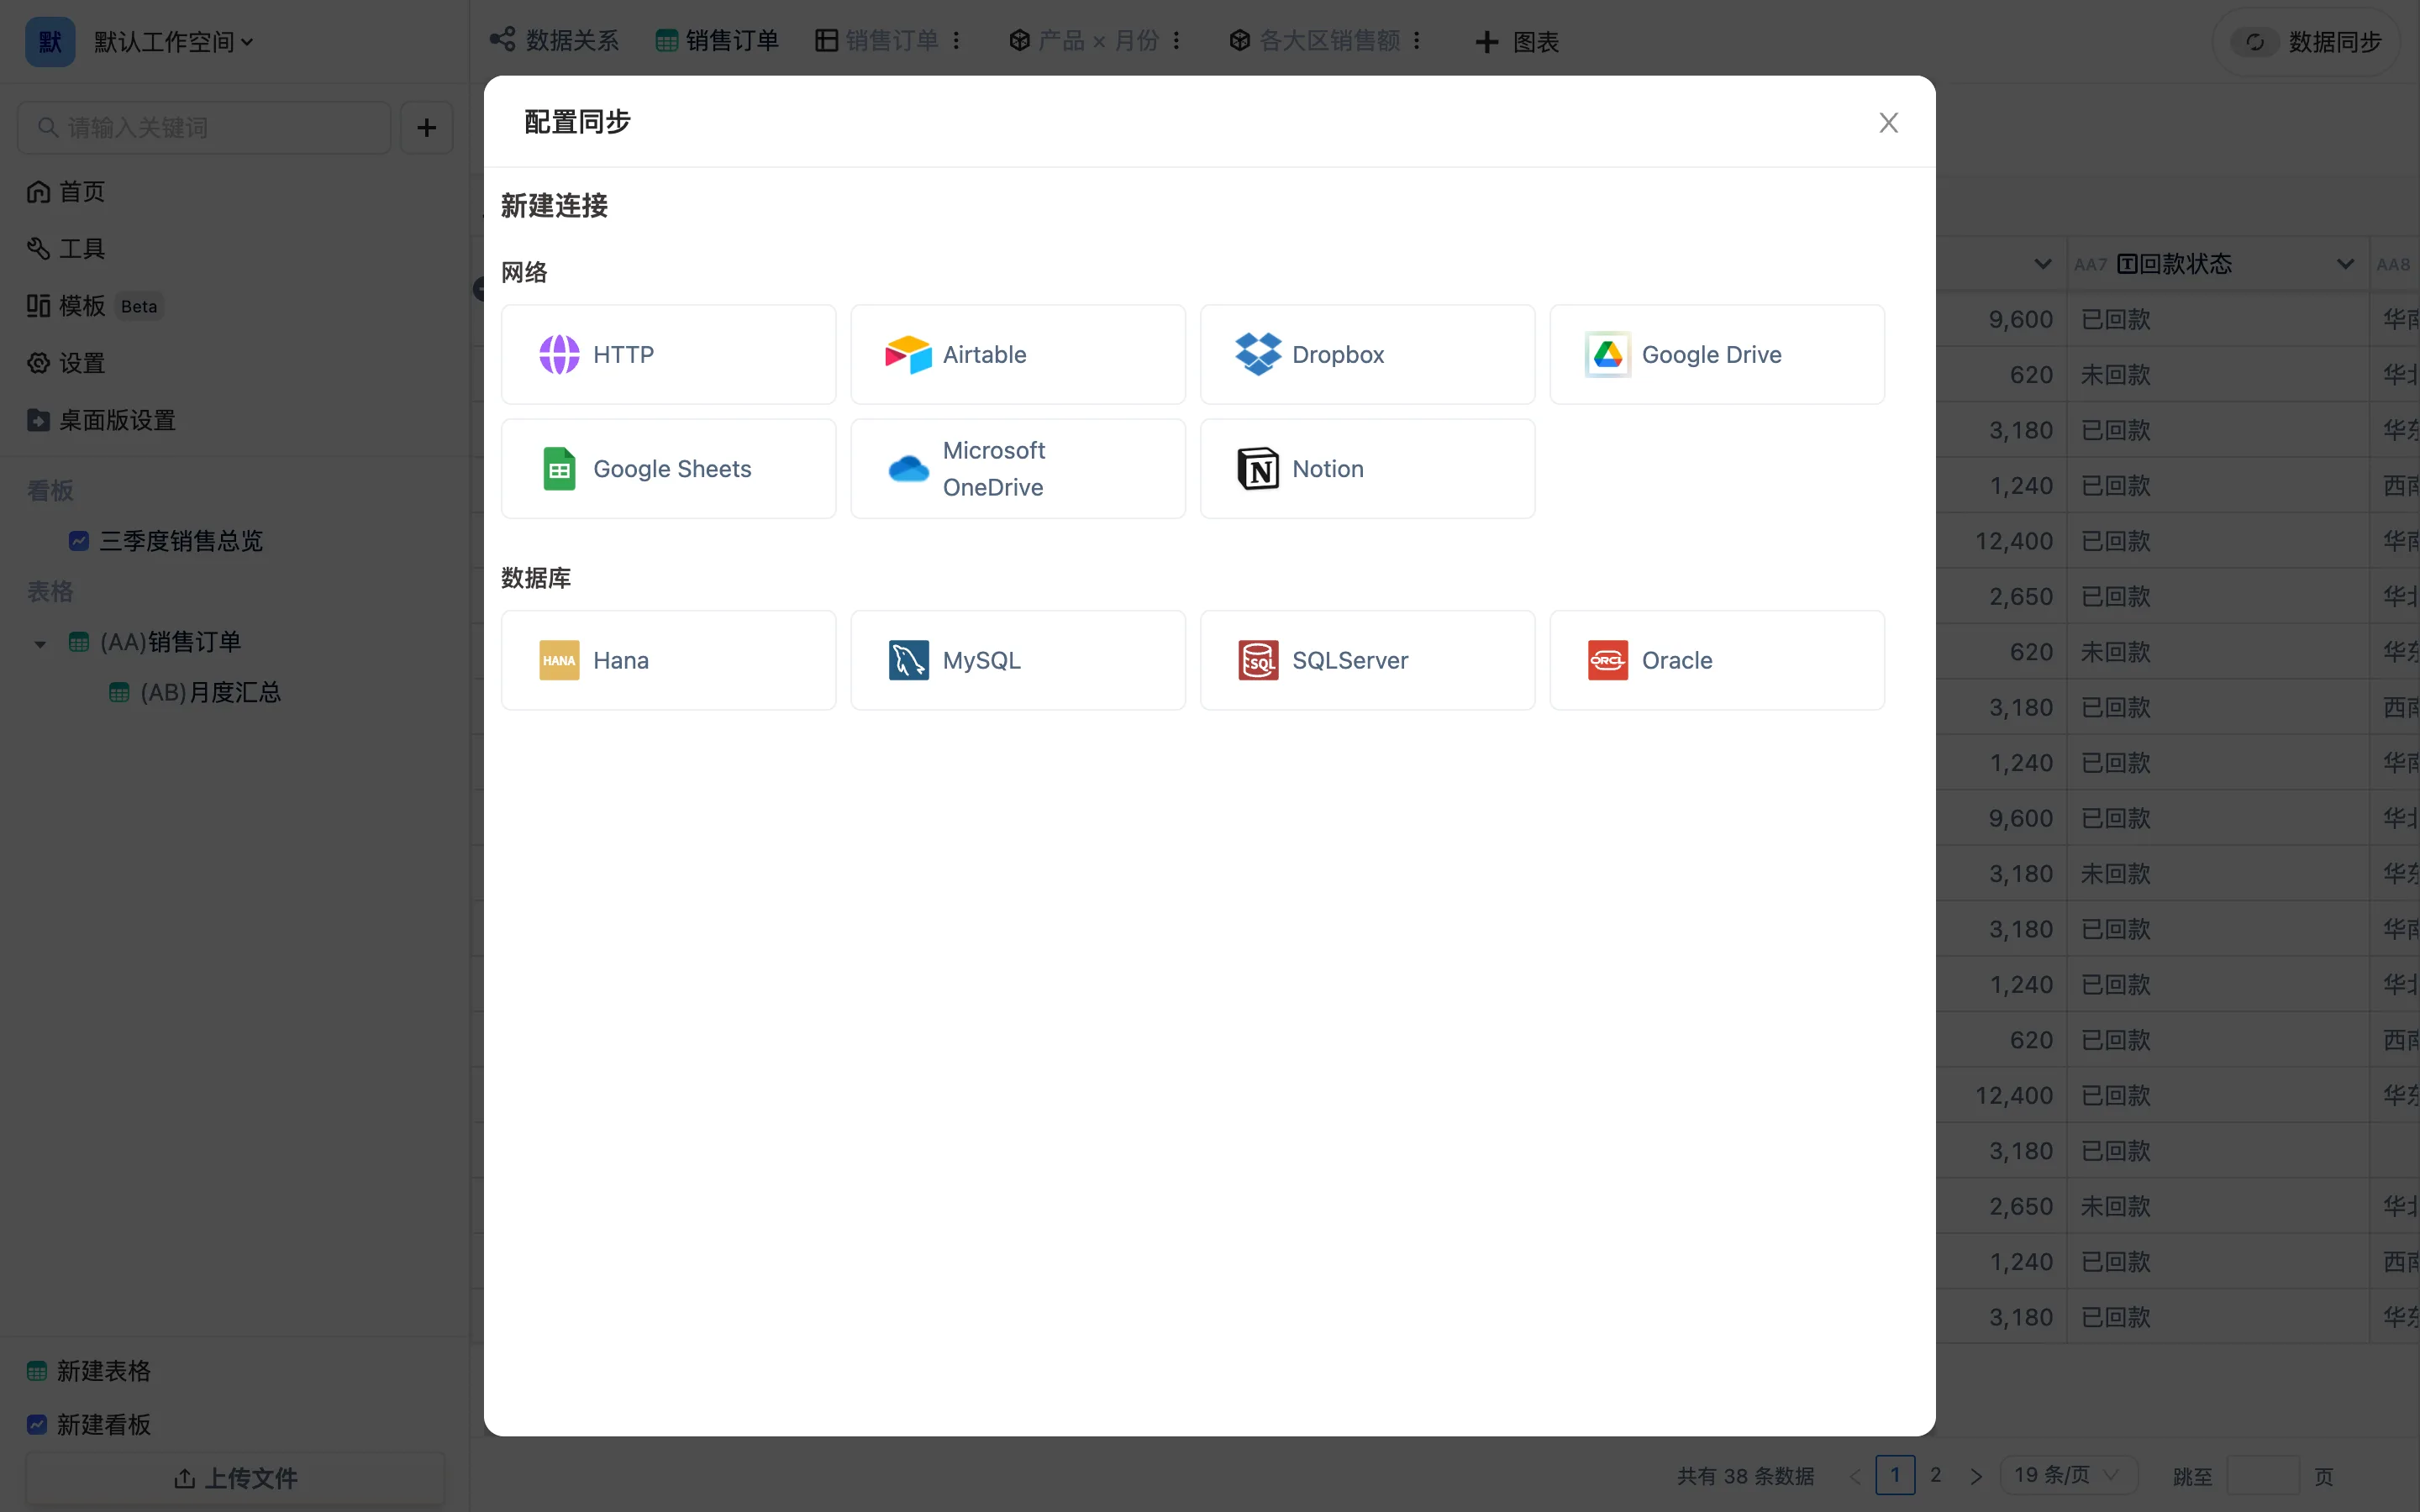Open 设置 via its gear icon

[x=38, y=363]
